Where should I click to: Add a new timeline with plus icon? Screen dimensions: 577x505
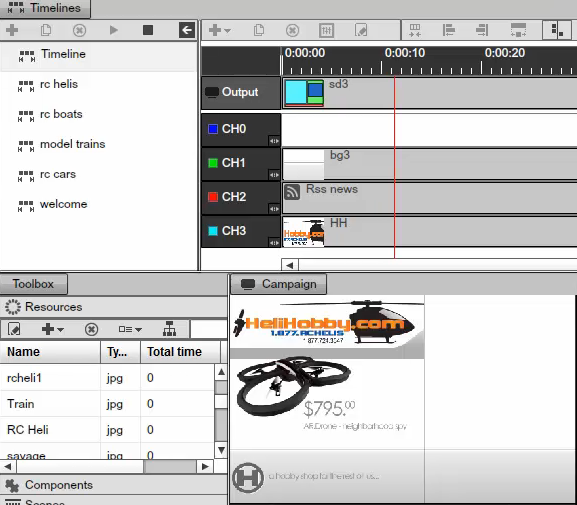coord(12,30)
